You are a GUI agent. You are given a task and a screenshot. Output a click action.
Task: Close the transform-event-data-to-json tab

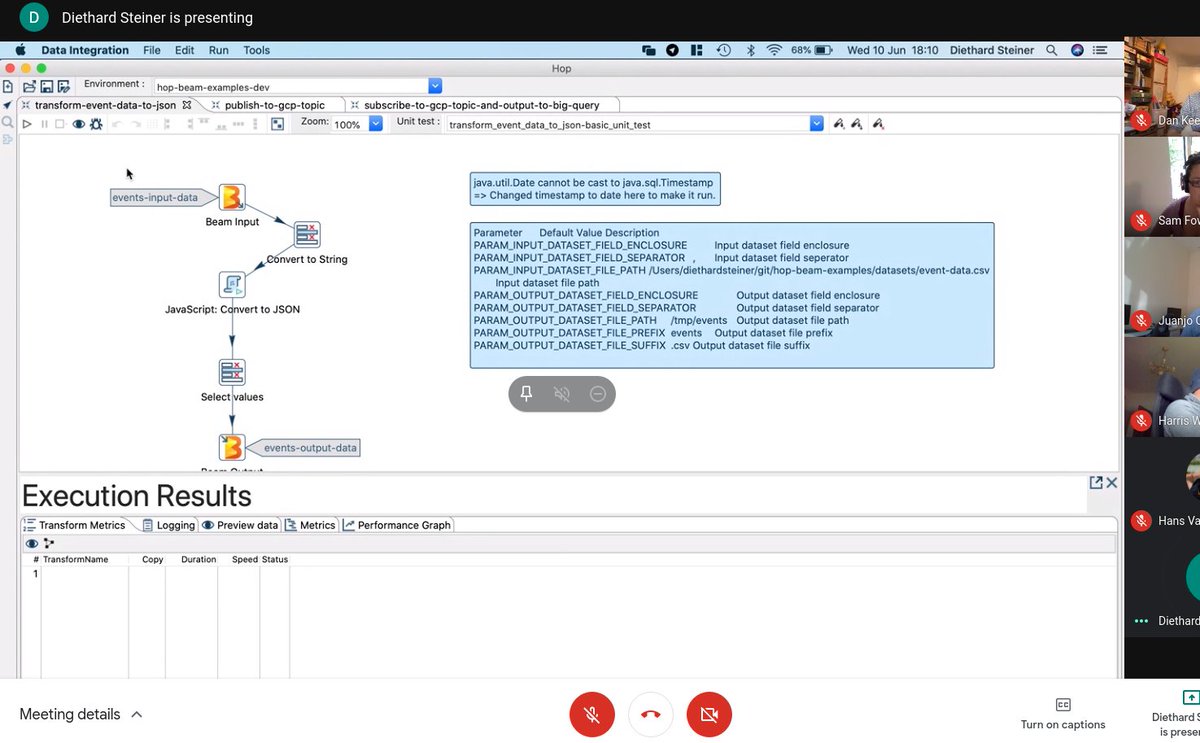click(187, 104)
